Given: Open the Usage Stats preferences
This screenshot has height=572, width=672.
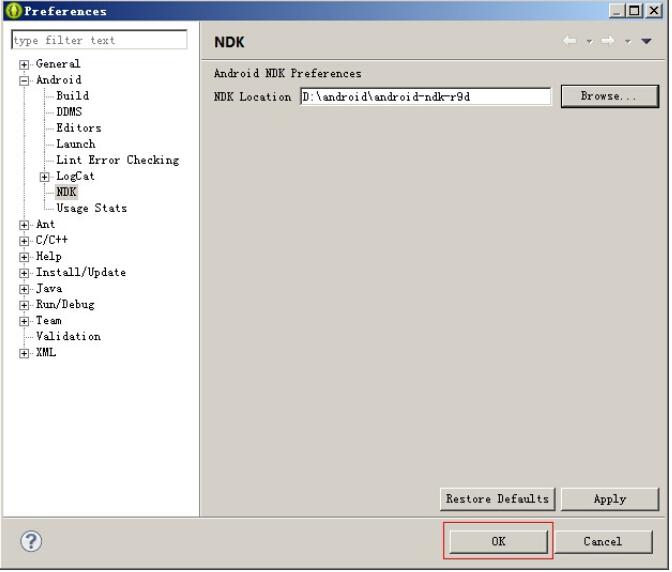Looking at the screenshot, I should click(92, 209).
